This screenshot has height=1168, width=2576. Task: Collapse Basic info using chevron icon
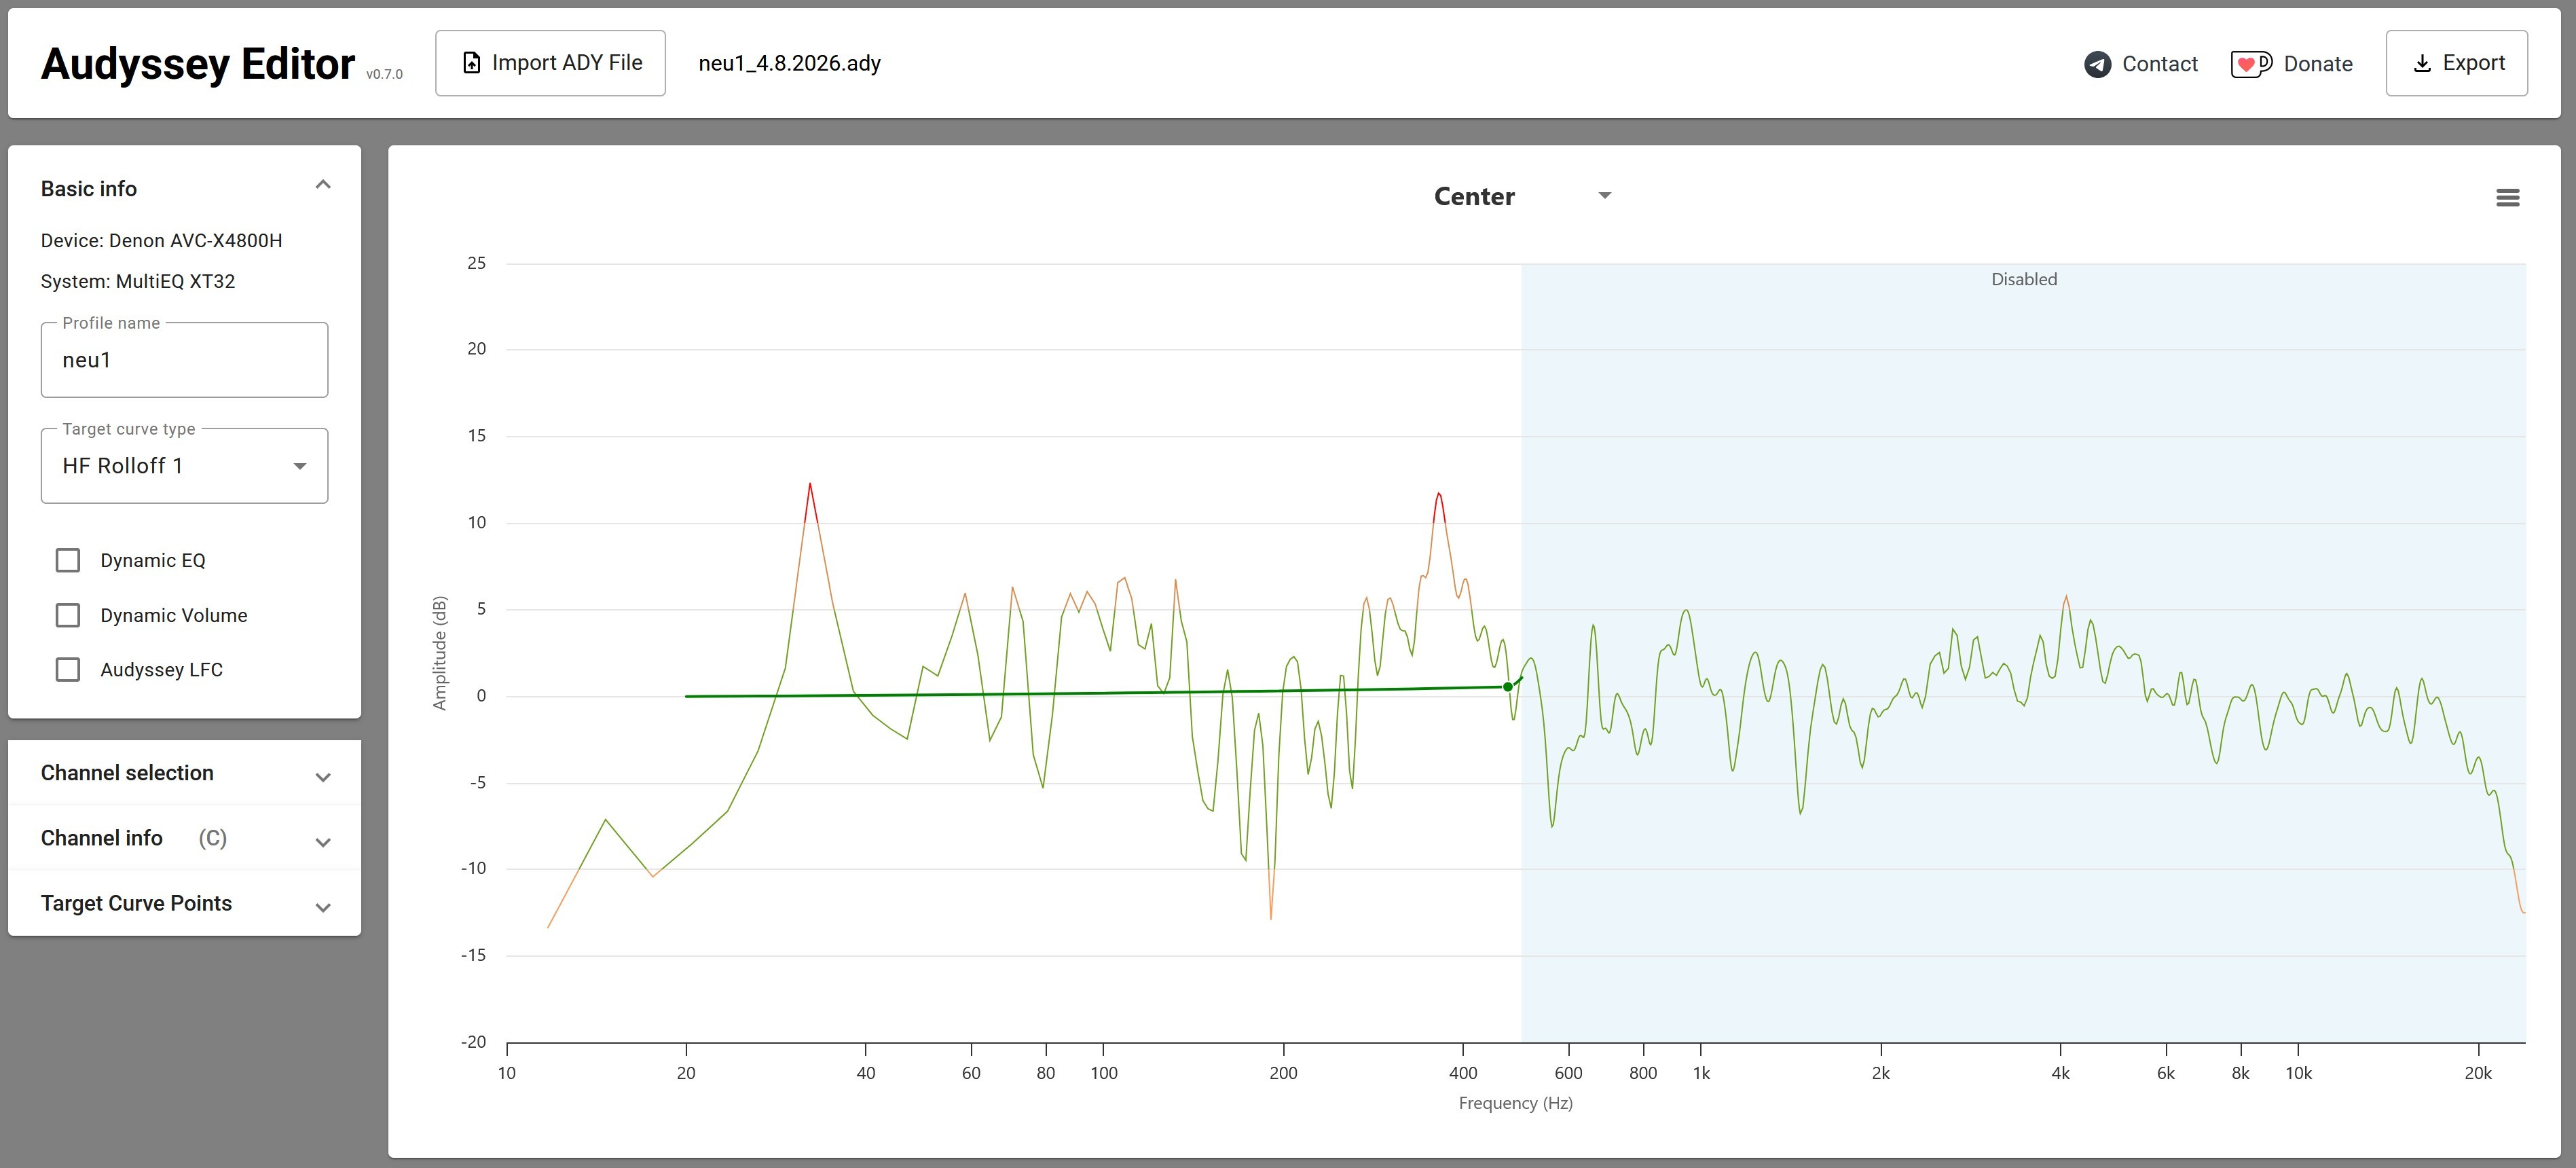tap(323, 185)
